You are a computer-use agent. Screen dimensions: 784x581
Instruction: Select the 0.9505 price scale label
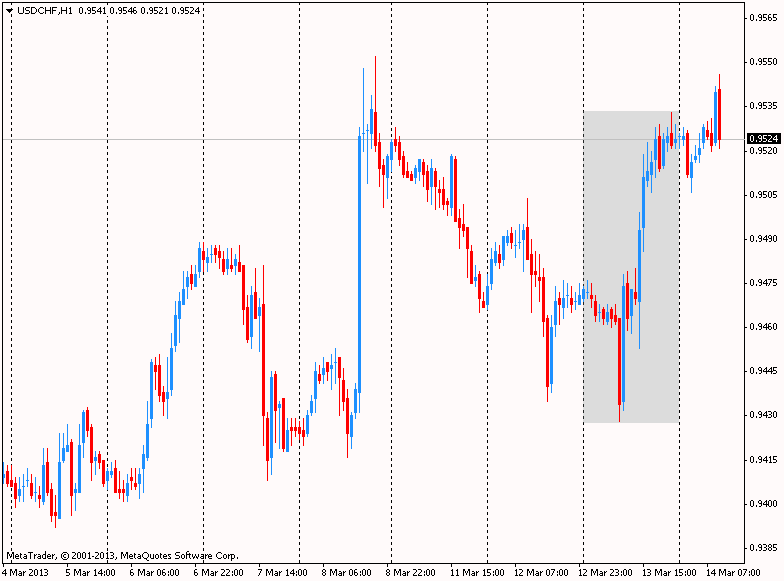coord(764,194)
